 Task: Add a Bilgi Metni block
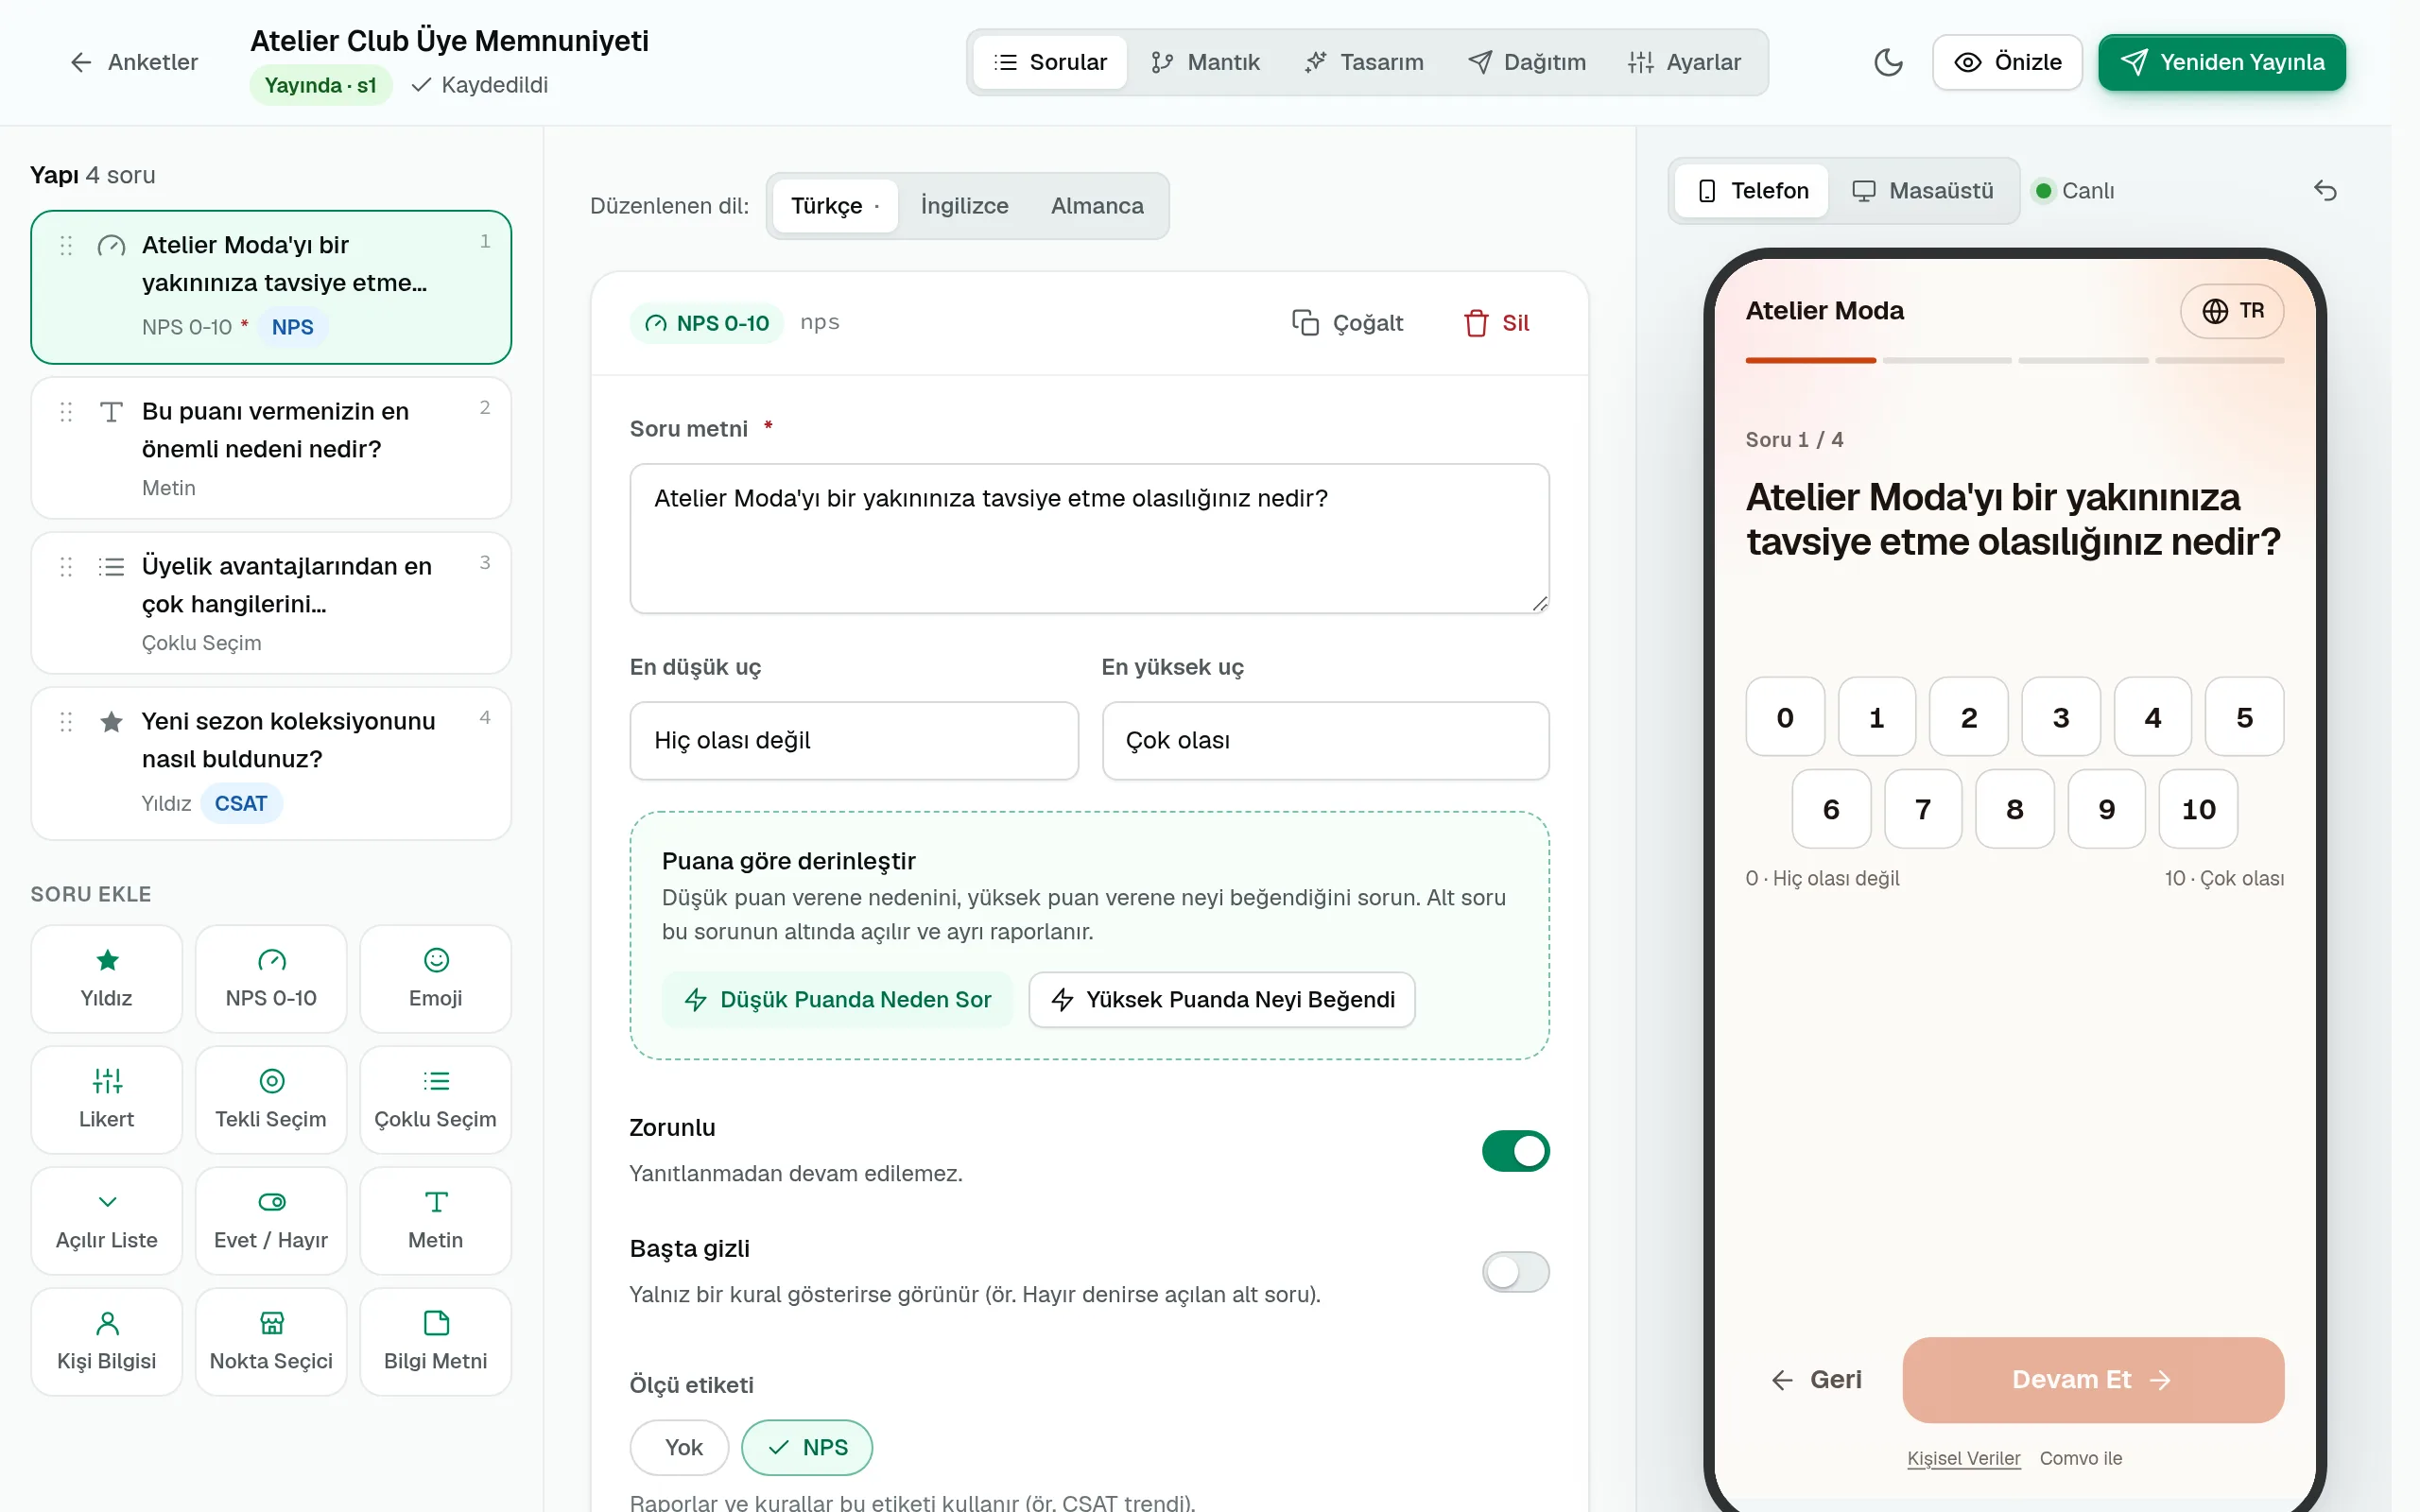tap(436, 1341)
